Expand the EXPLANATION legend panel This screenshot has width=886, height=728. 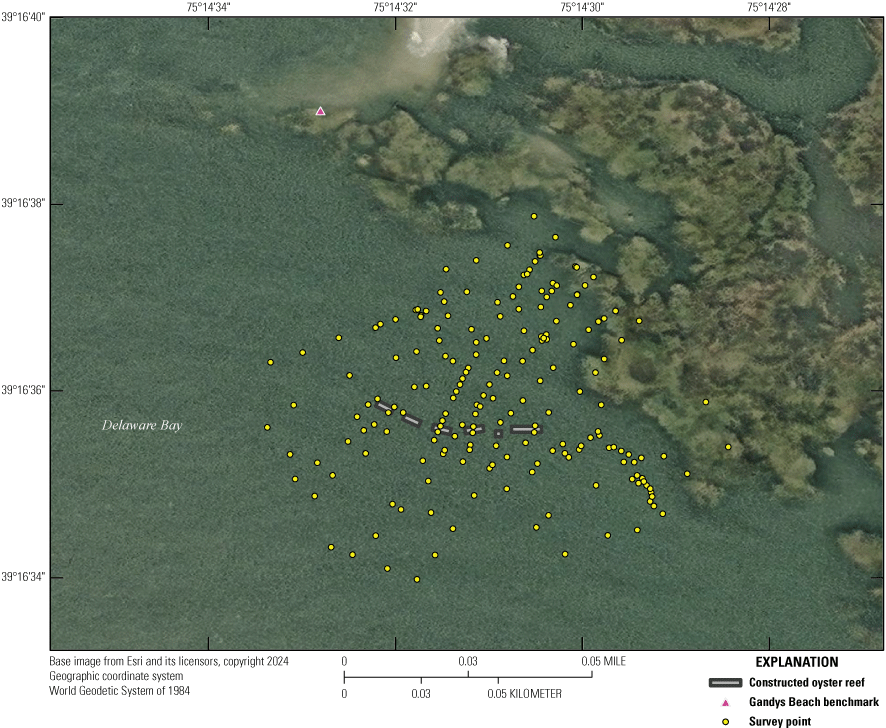click(797, 662)
